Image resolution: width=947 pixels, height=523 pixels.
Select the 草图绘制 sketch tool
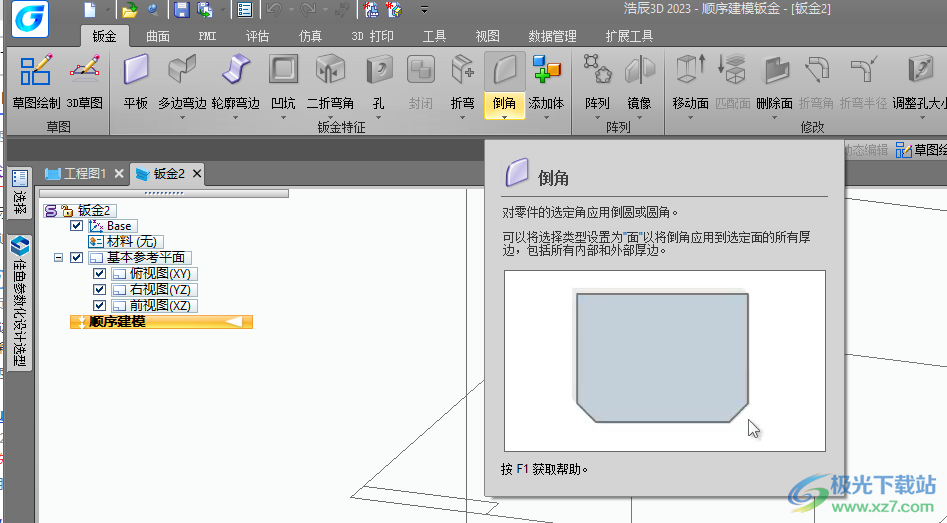point(36,82)
